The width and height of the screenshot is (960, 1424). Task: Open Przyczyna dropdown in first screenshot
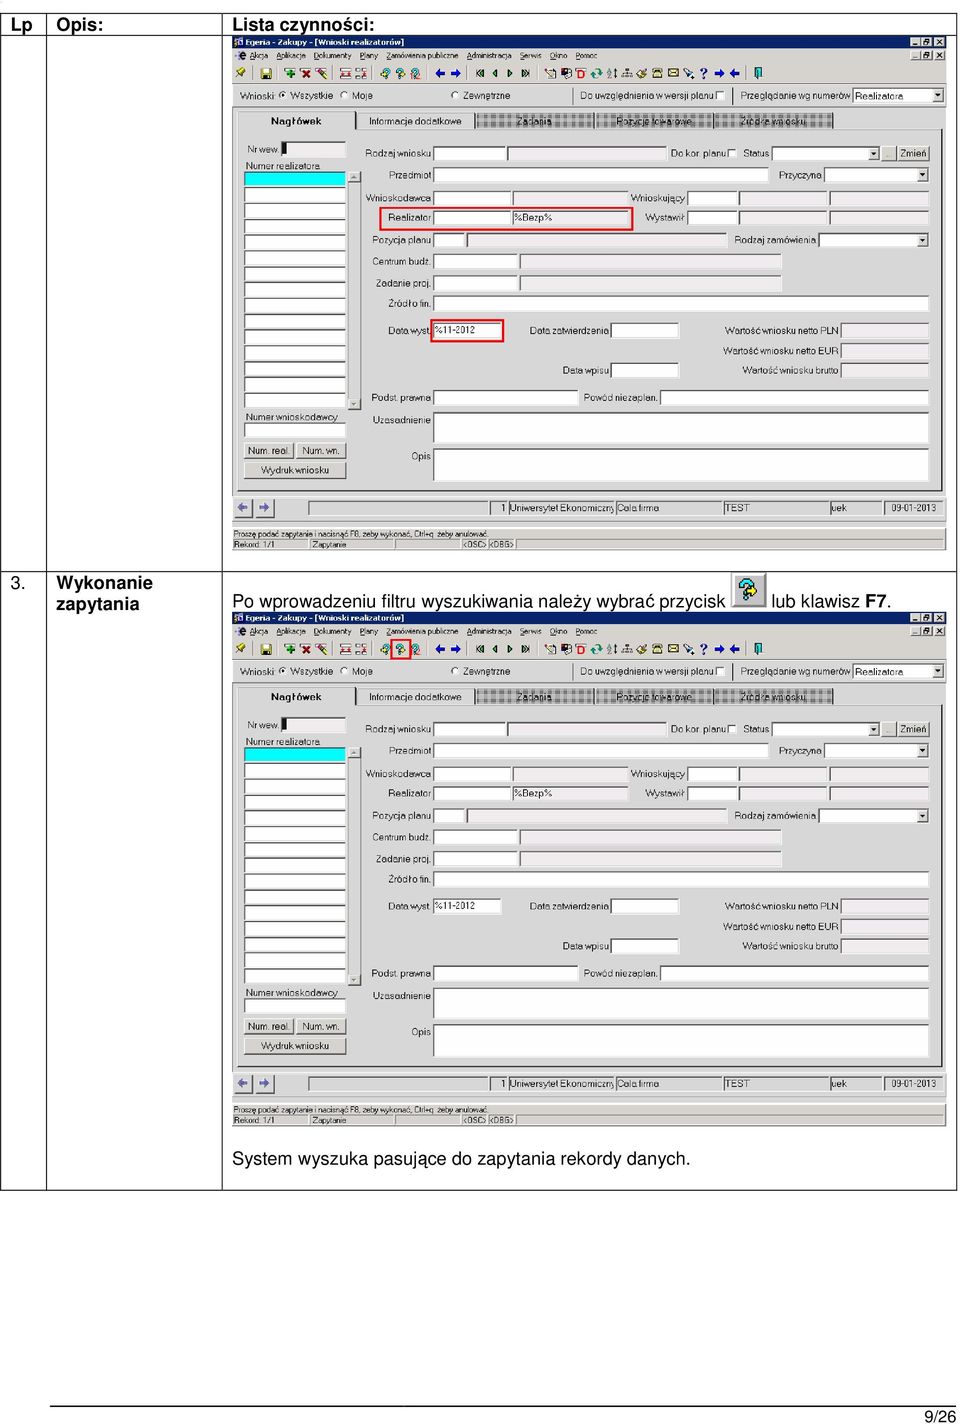point(923,175)
